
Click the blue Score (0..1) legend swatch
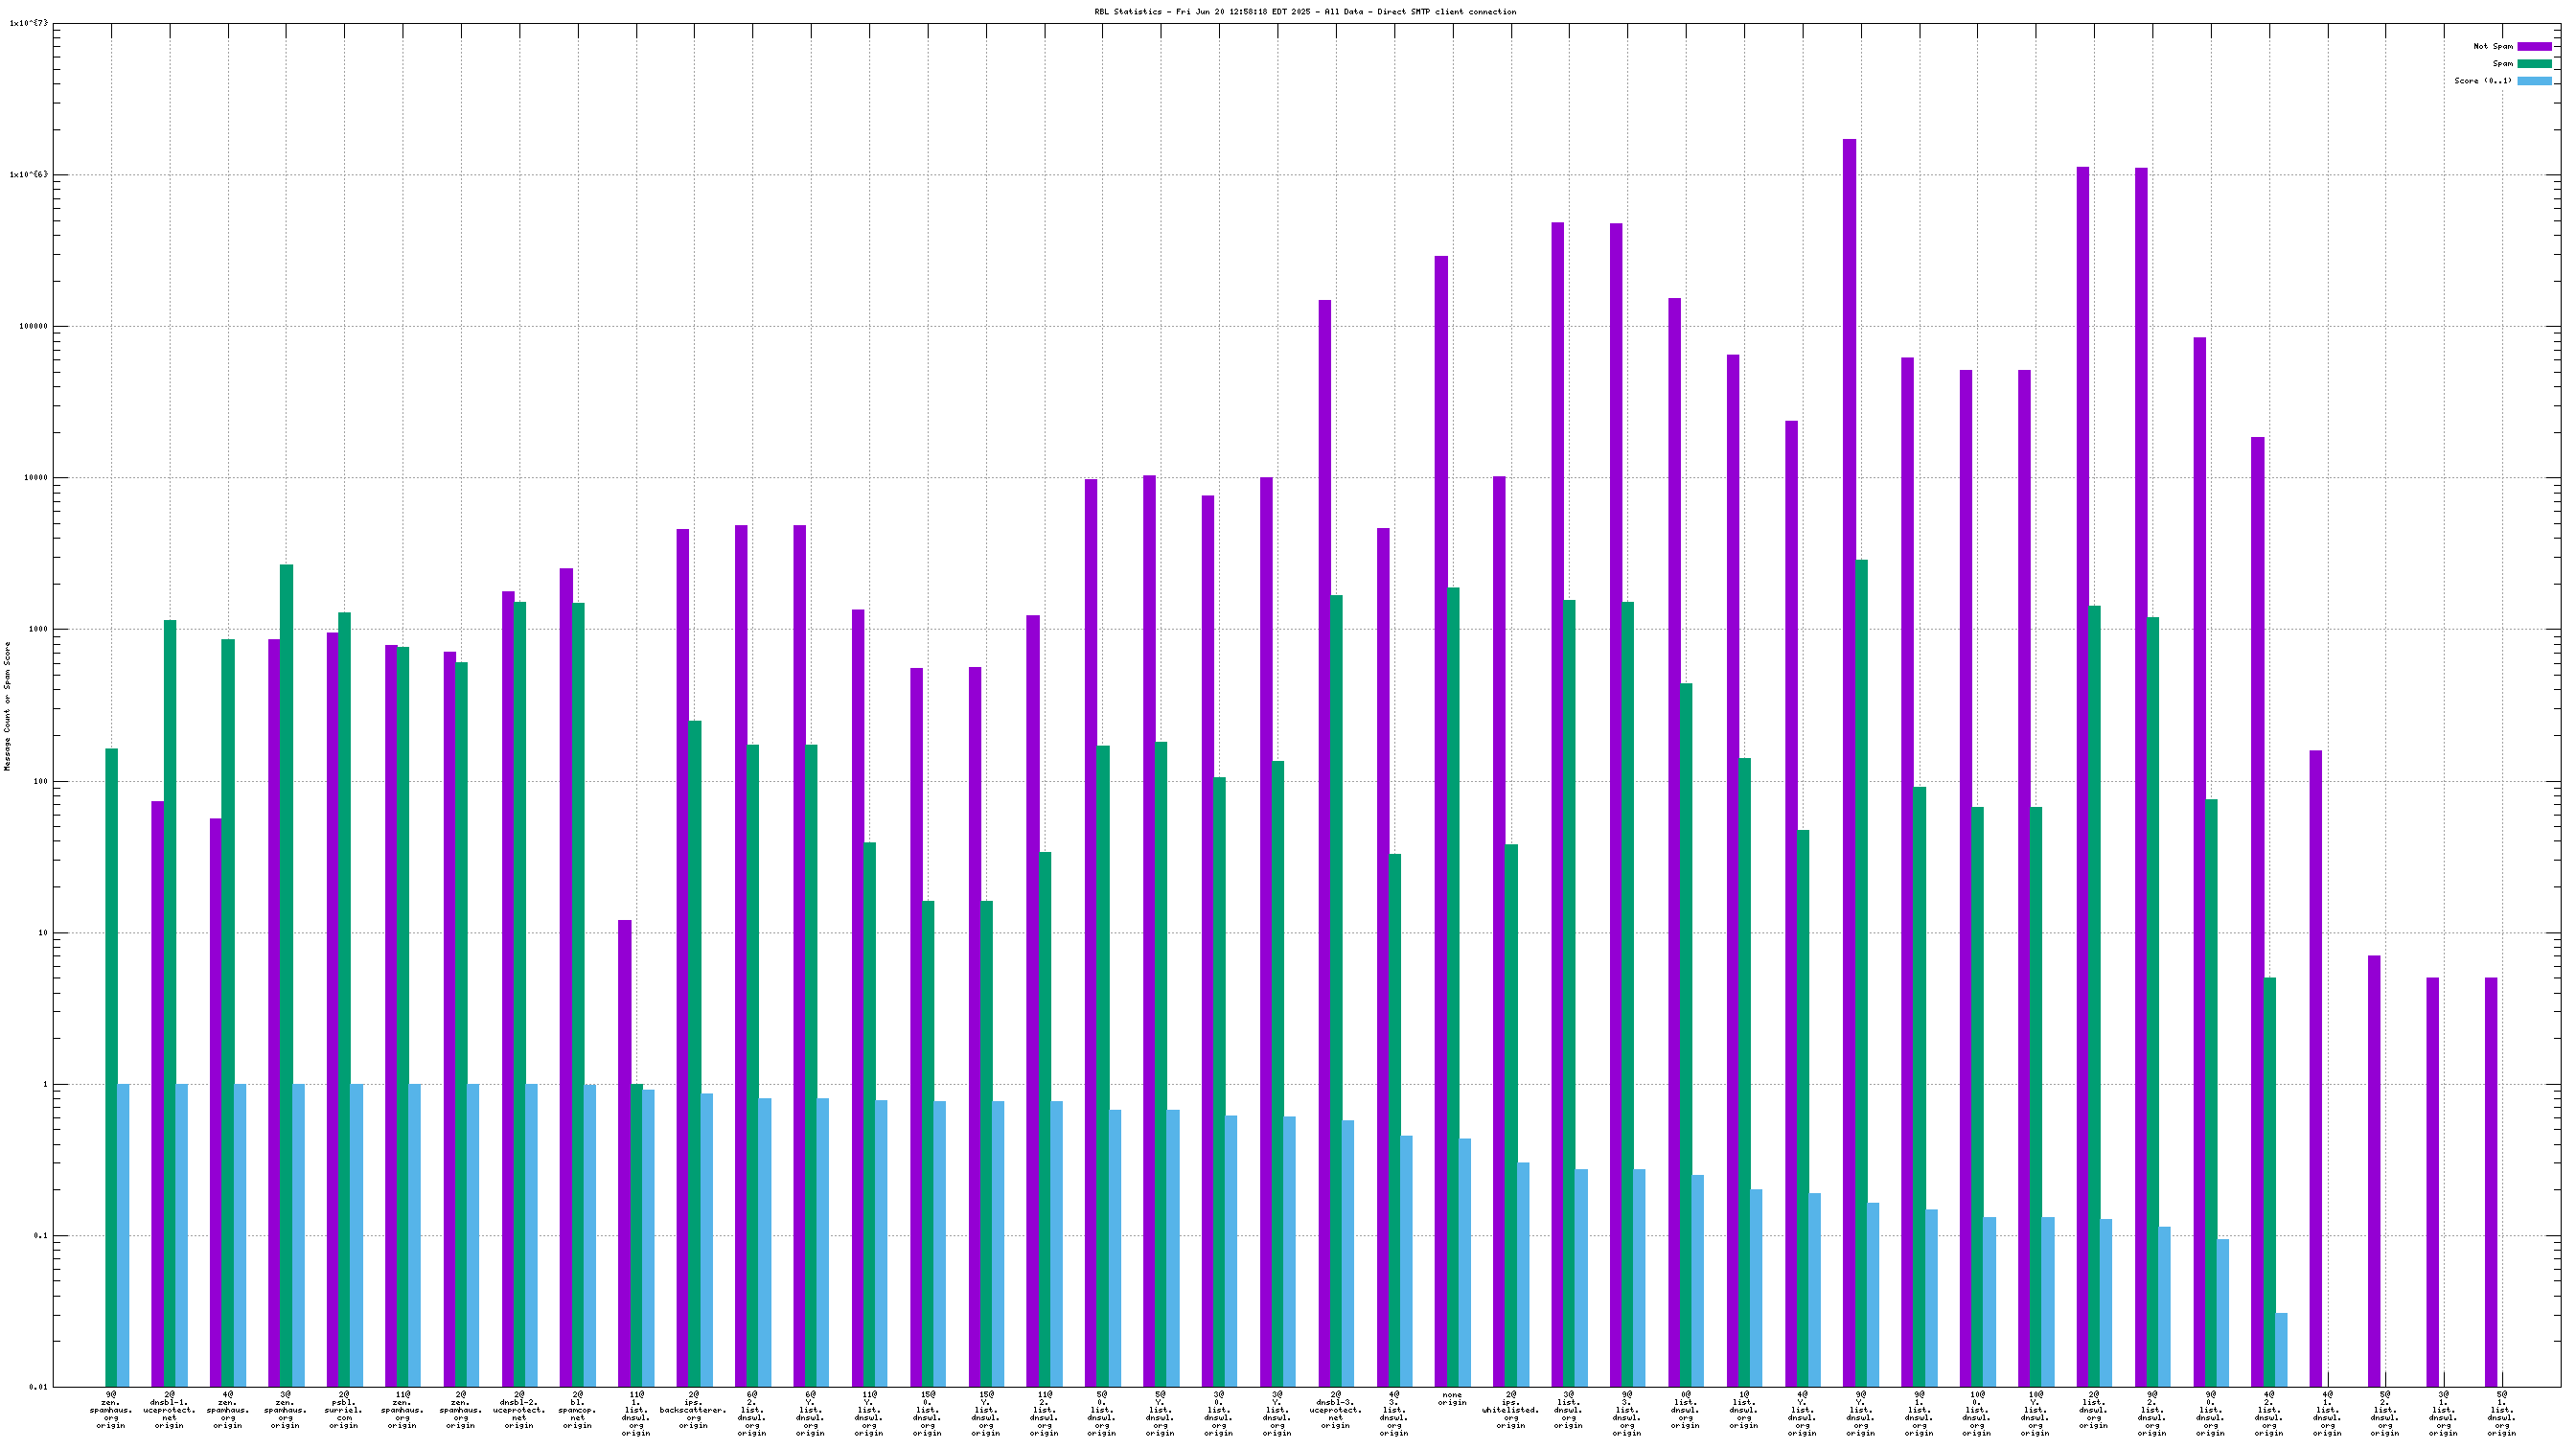coord(2534,81)
